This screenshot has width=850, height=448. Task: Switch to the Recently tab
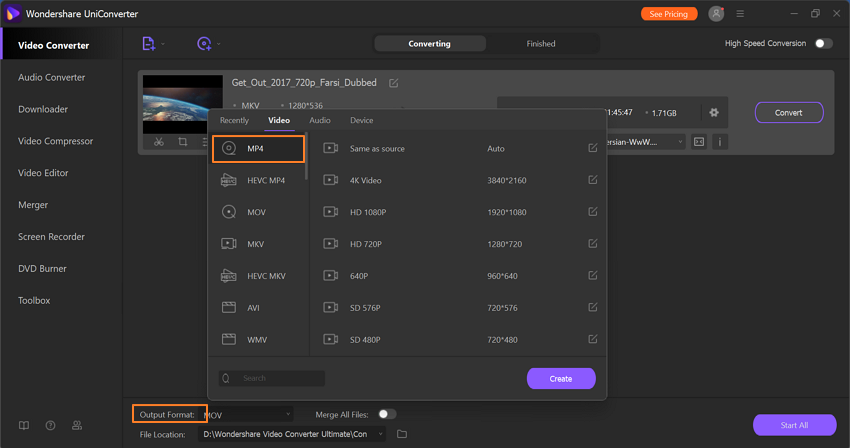(x=234, y=120)
